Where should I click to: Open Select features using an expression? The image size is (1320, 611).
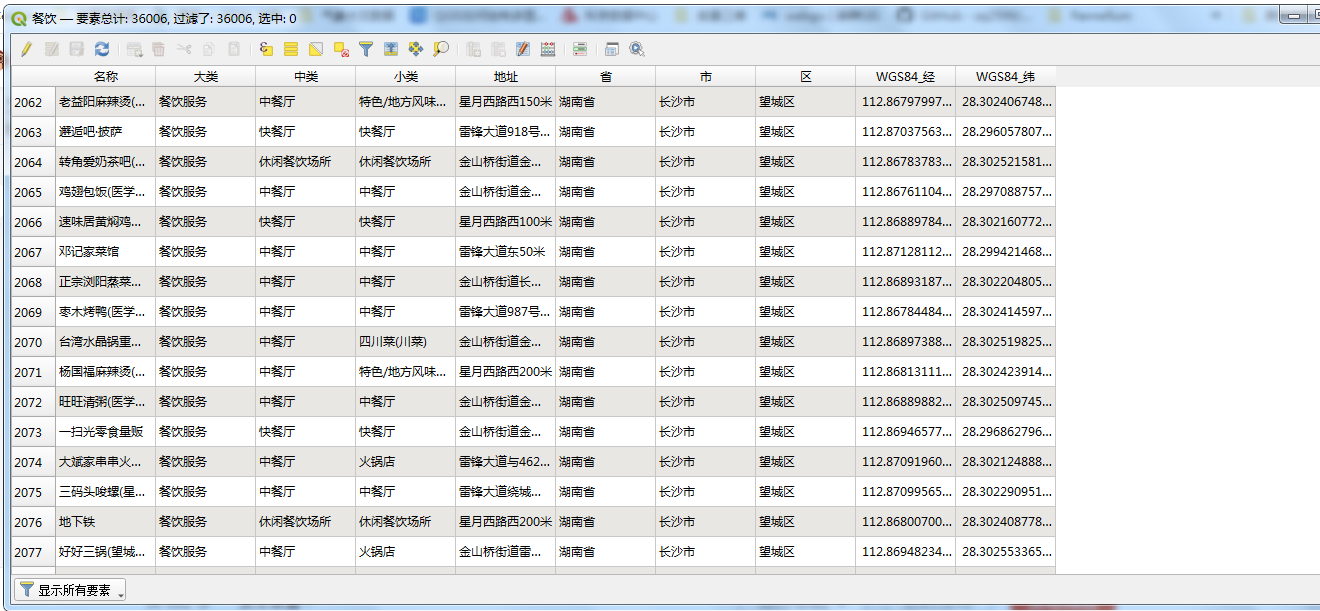click(266, 49)
